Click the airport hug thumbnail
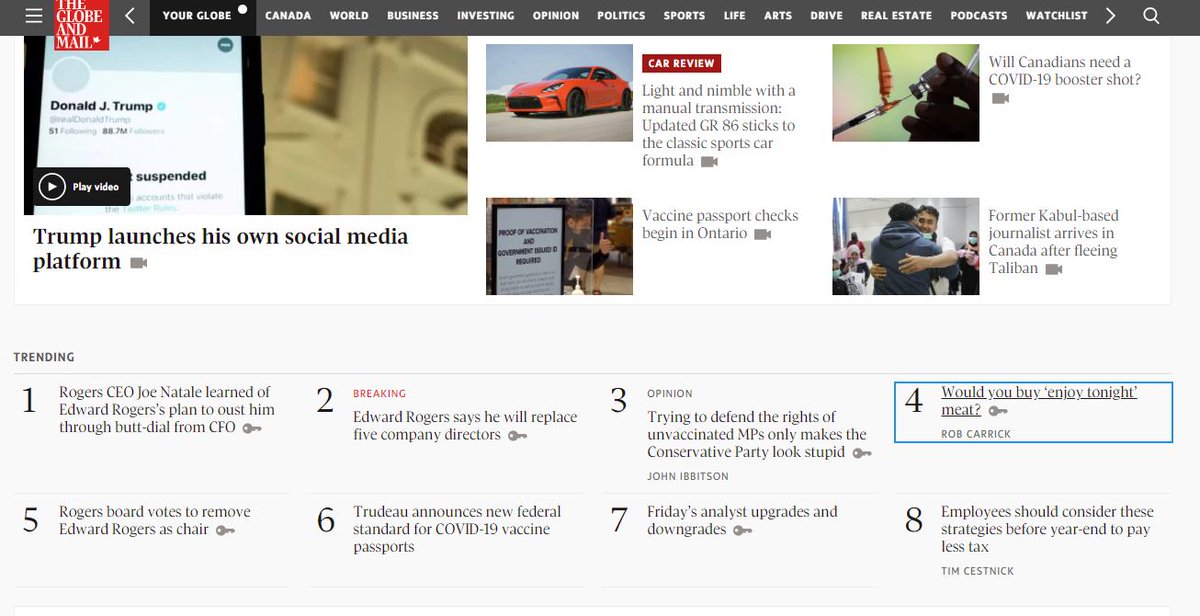The width and height of the screenshot is (1200, 616). [907, 246]
